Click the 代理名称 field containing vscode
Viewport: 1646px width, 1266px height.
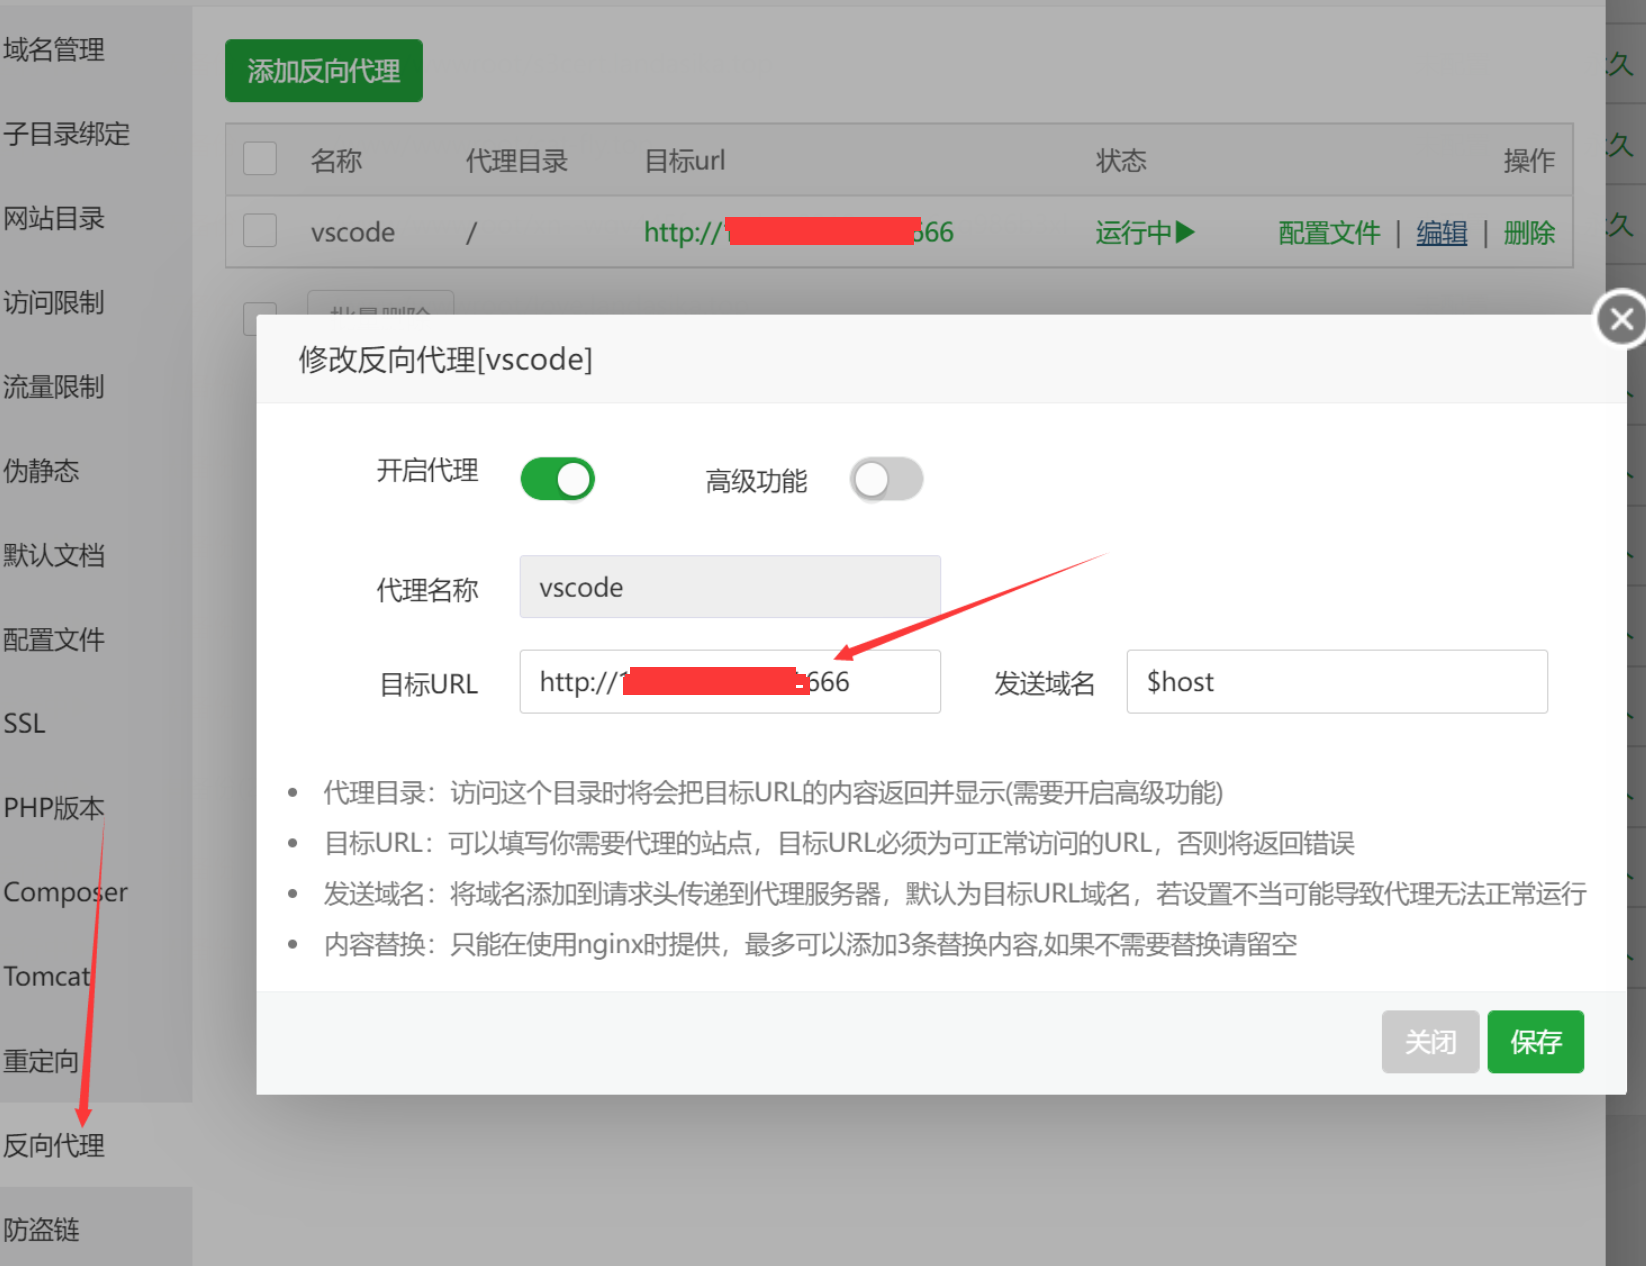(x=729, y=586)
